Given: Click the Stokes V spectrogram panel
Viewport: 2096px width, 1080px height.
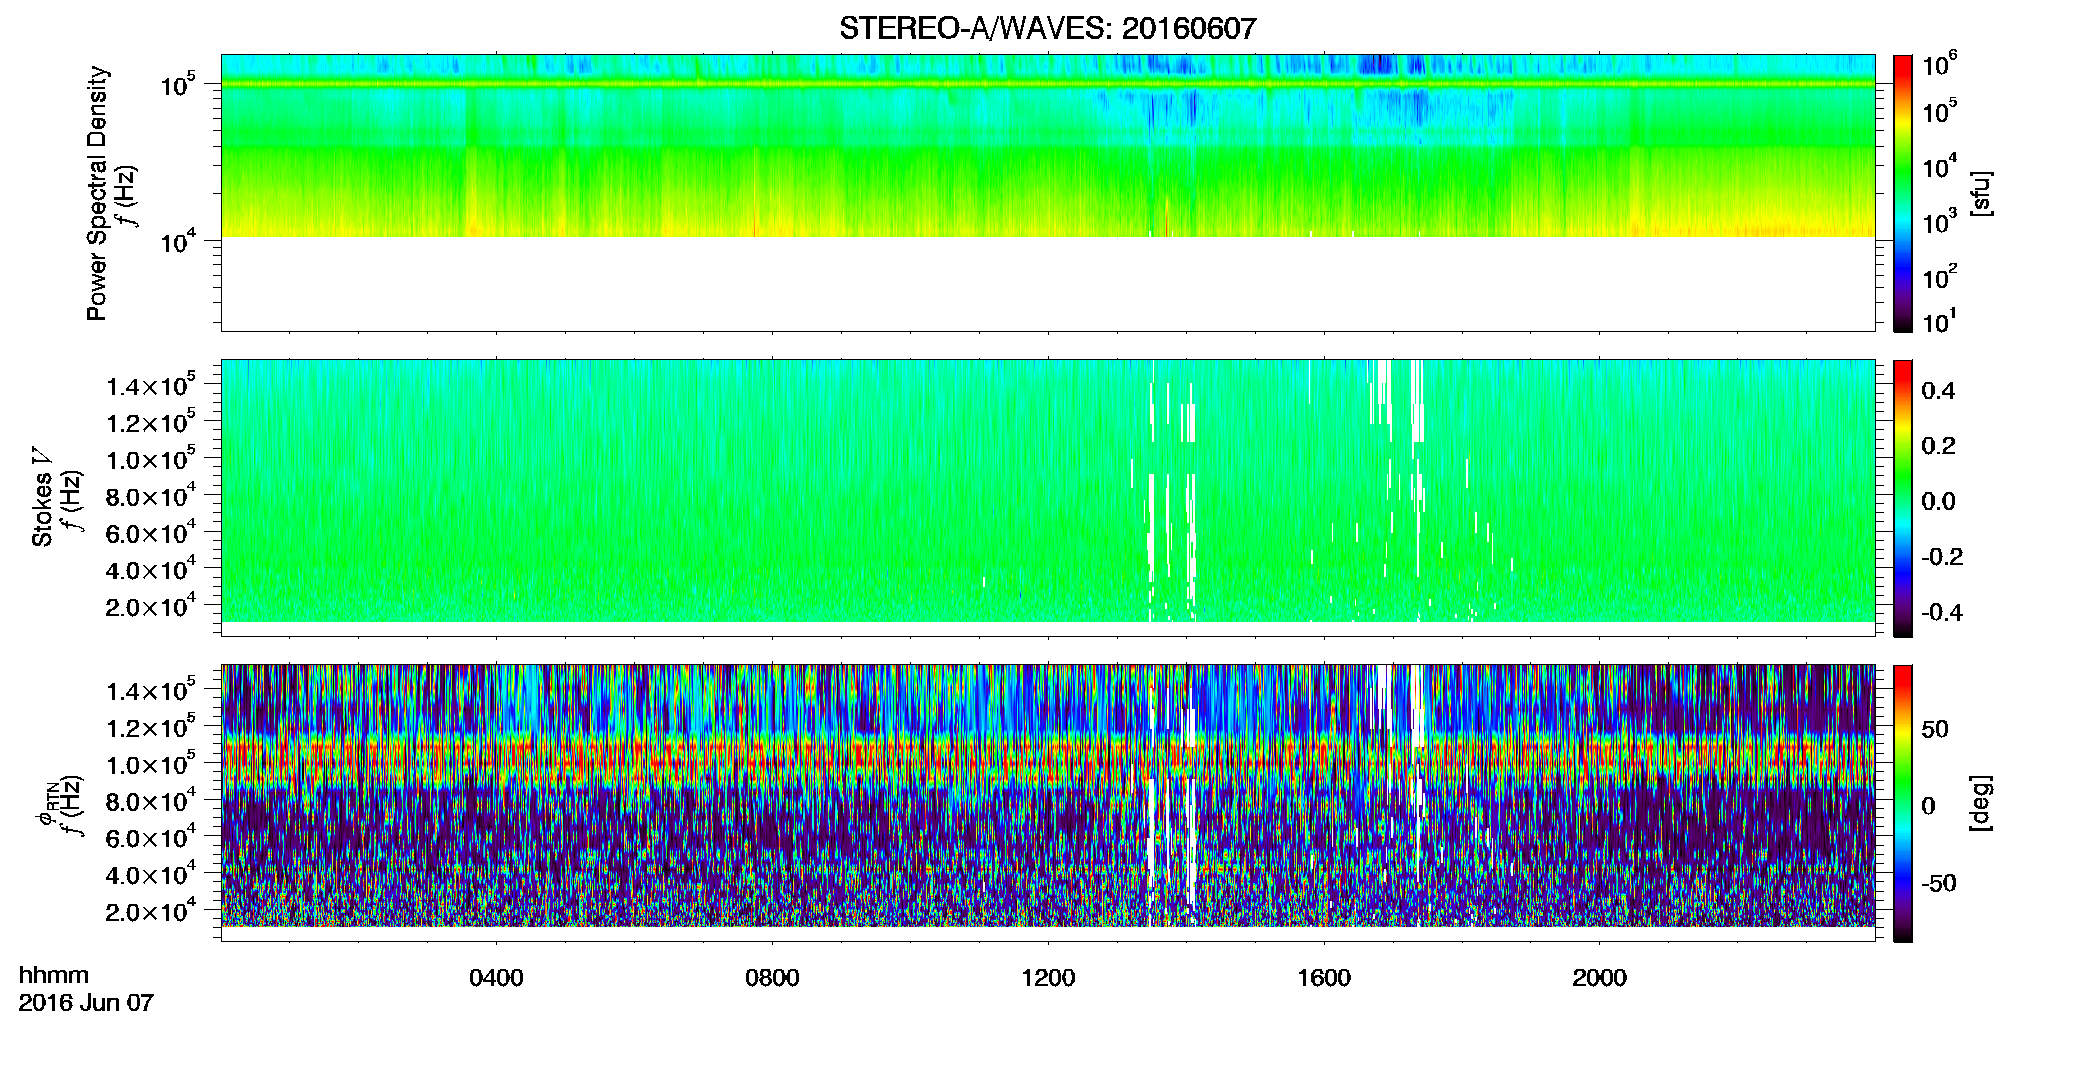Looking at the screenshot, I should coord(1047,498).
